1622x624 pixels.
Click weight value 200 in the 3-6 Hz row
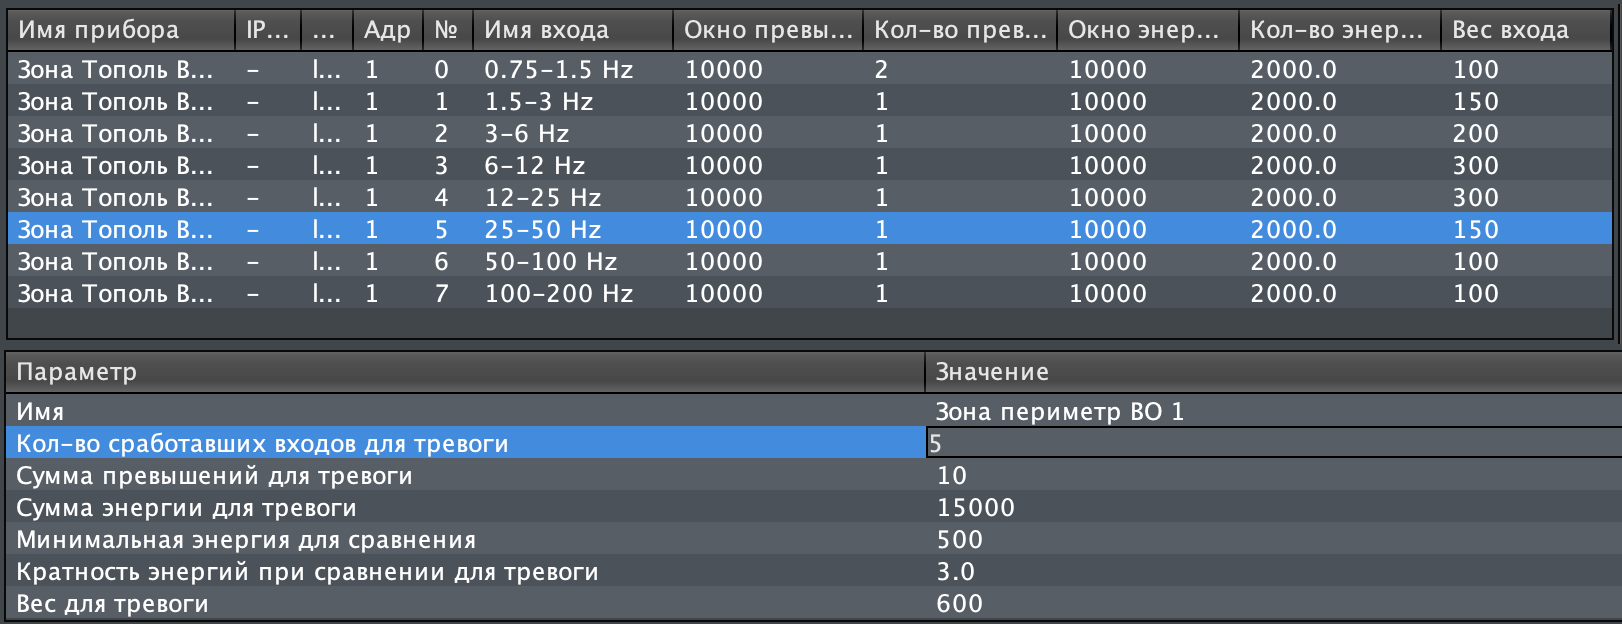(x=1475, y=134)
